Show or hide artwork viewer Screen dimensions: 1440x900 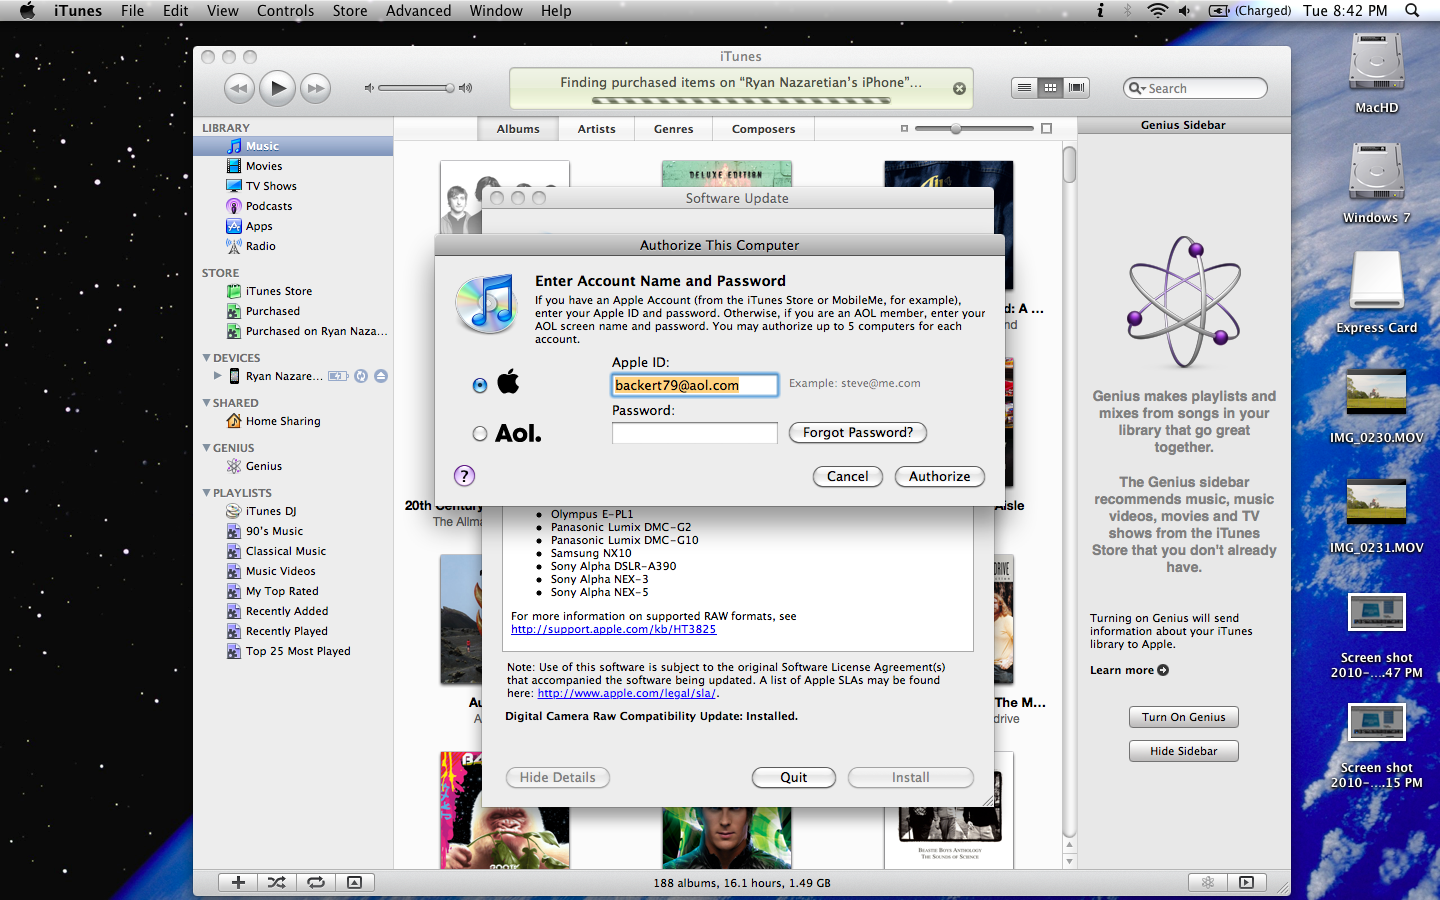click(x=355, y=882)
